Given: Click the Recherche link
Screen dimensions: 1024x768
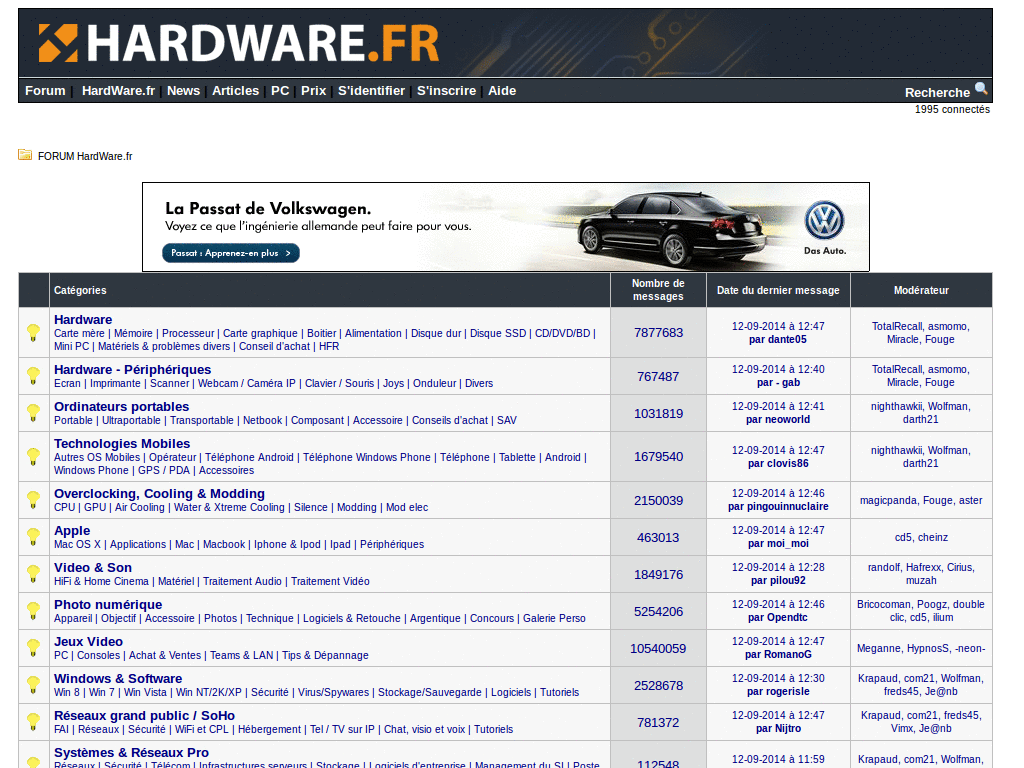Looking at the screenshot, I should (x=937, y=93).
